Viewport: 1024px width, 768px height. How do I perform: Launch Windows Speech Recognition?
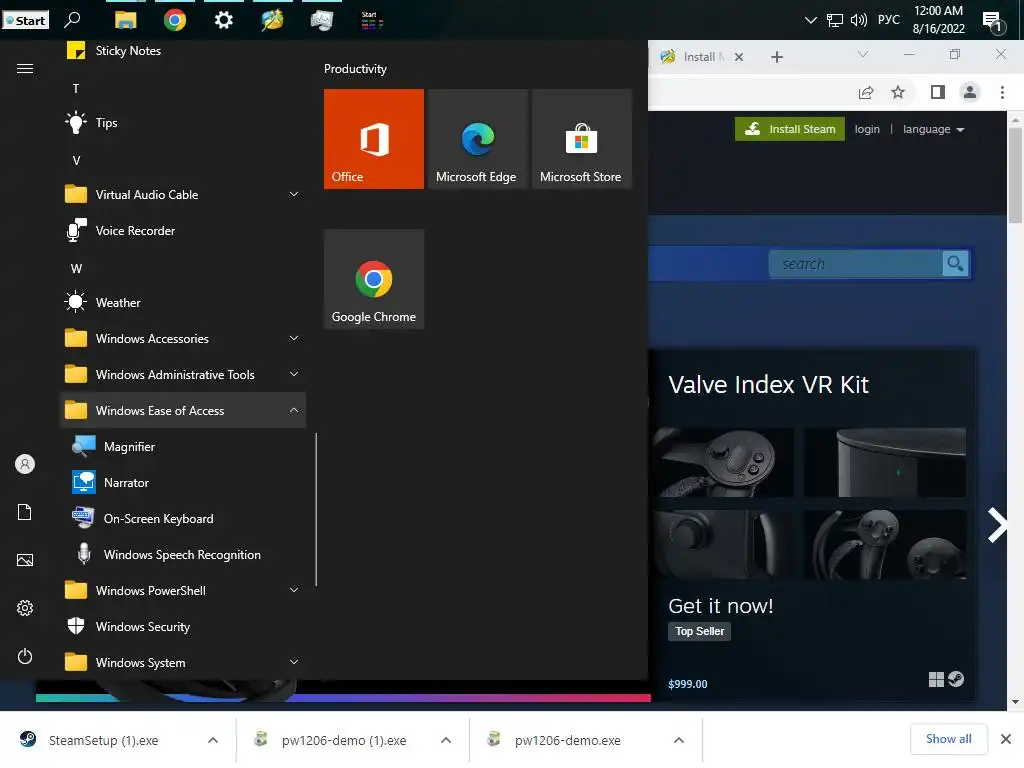(183, 554)
